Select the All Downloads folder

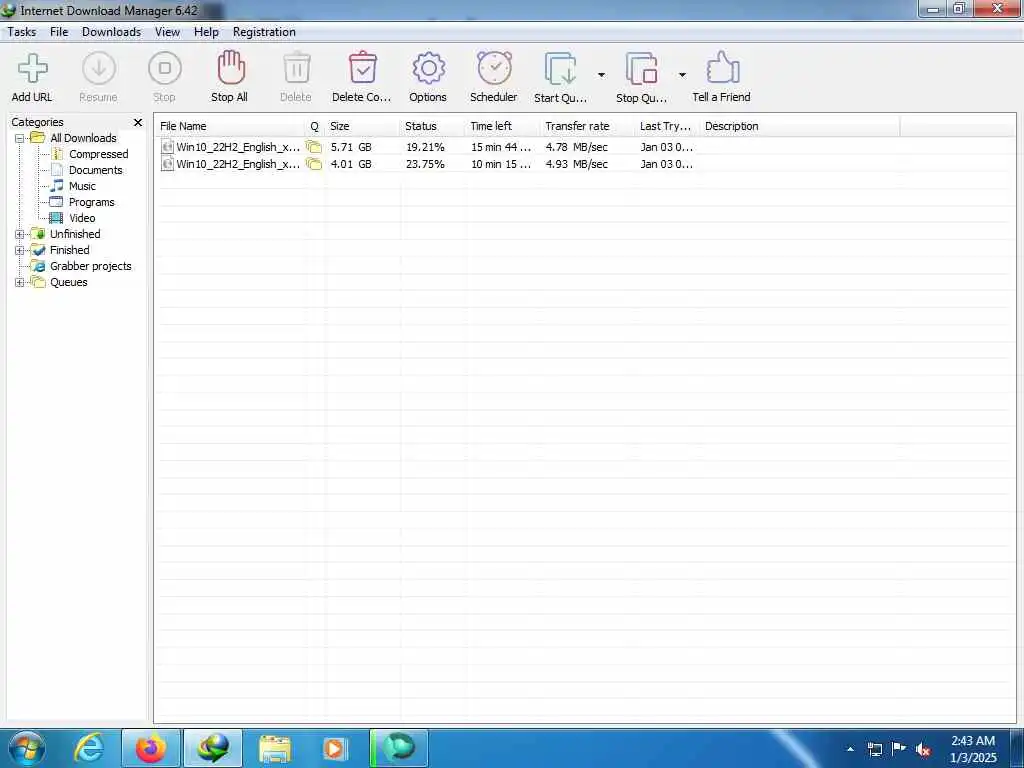point(83,138)
